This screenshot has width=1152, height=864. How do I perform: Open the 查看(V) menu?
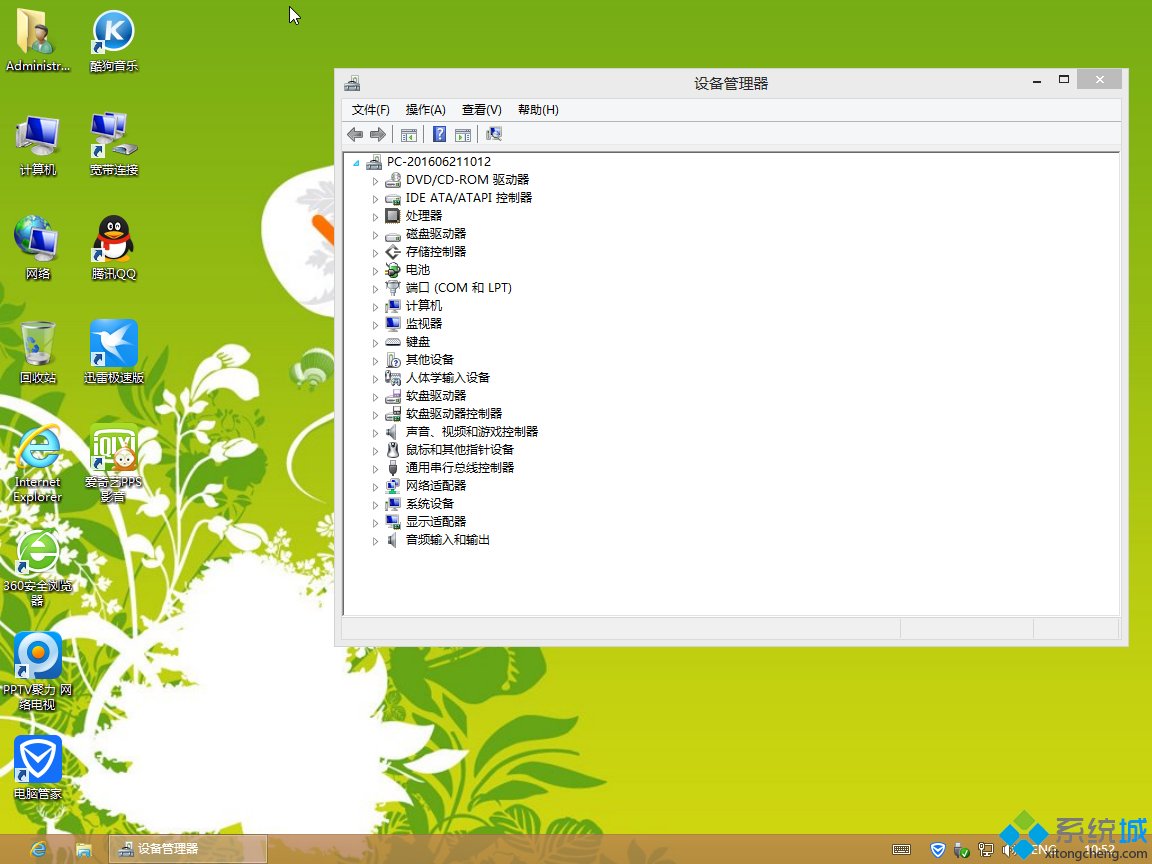pos(480,110)
